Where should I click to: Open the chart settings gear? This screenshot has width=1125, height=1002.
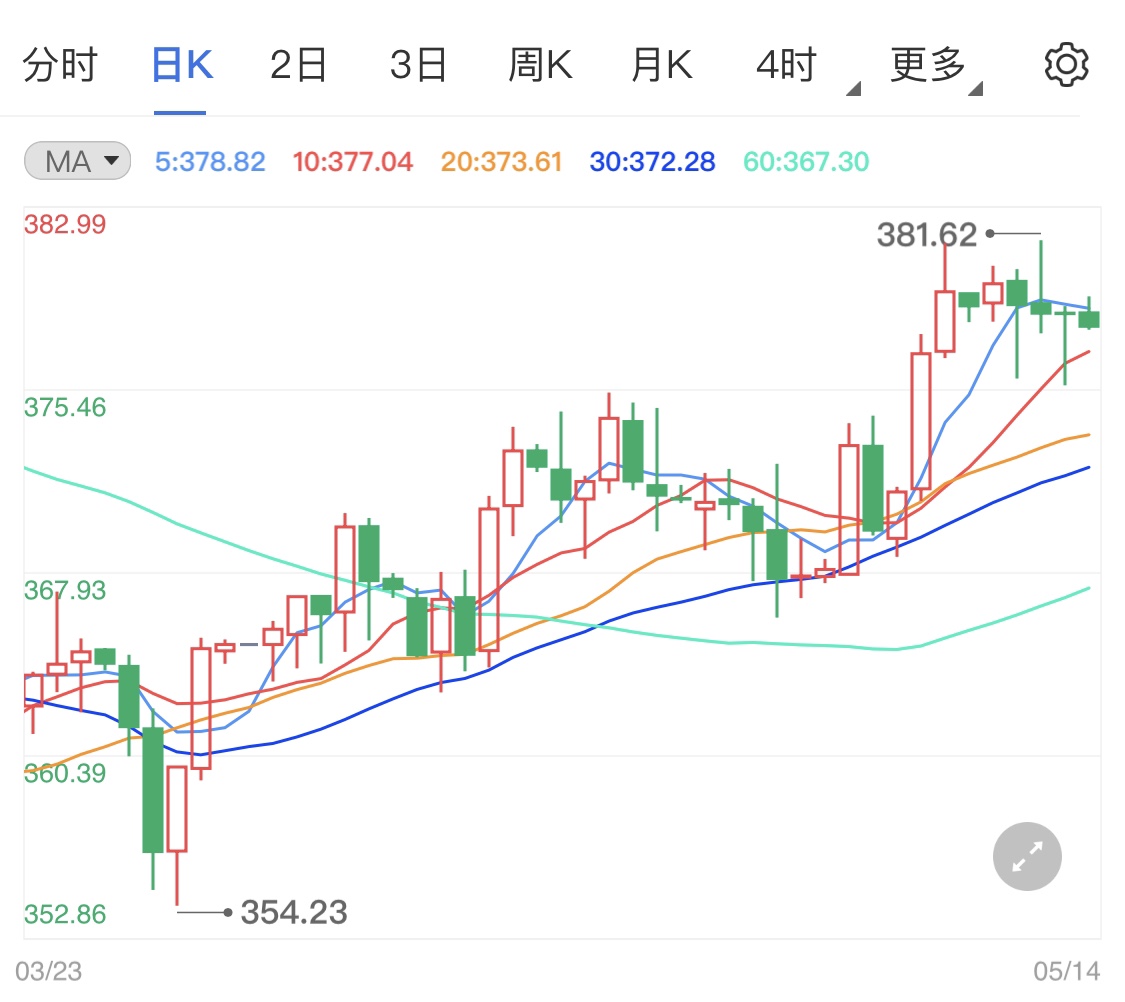coord(1066,65)
